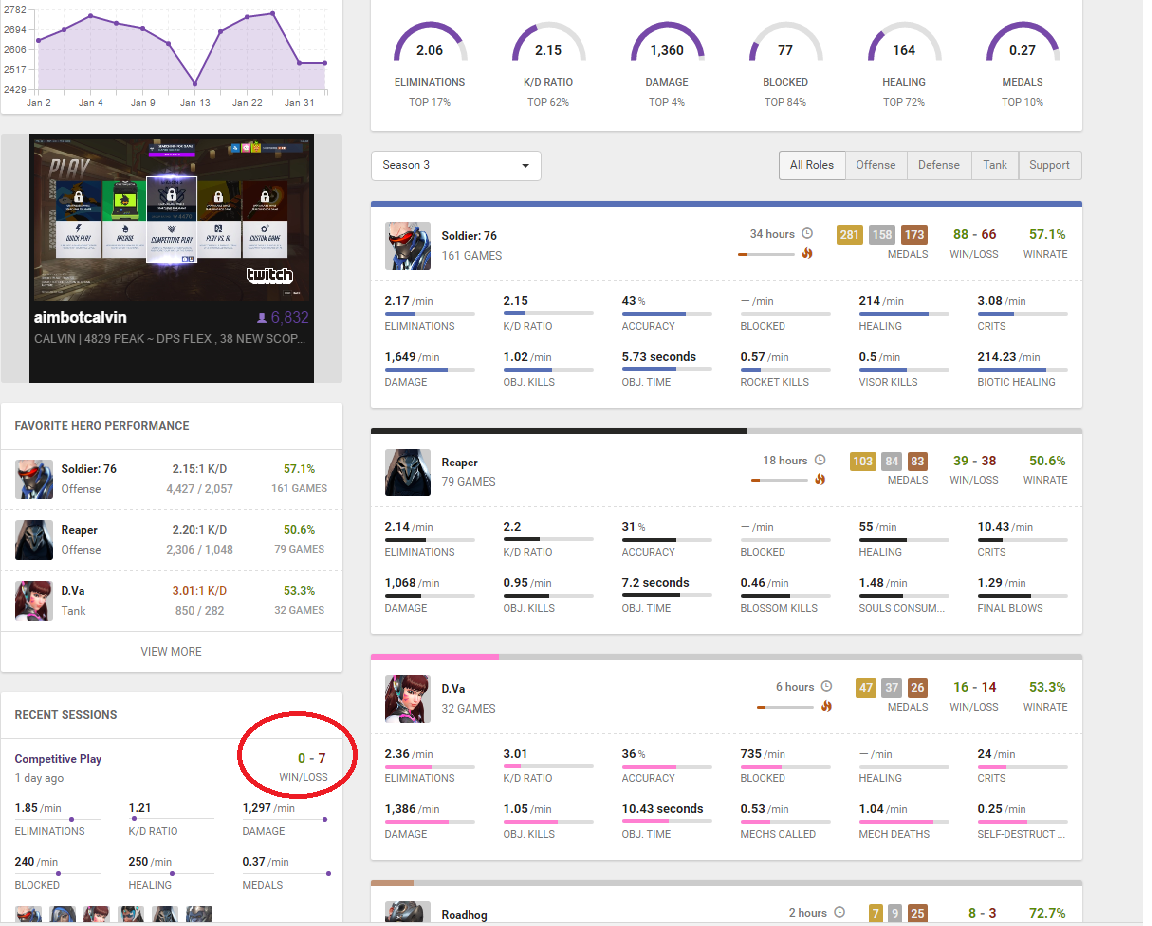
Task: Click the Reaper hero name in card
Action: [x=459, y=462]
